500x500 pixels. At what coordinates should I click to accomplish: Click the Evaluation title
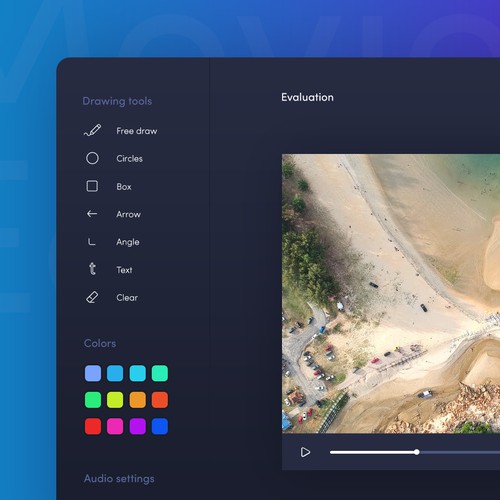coord(307,97)
